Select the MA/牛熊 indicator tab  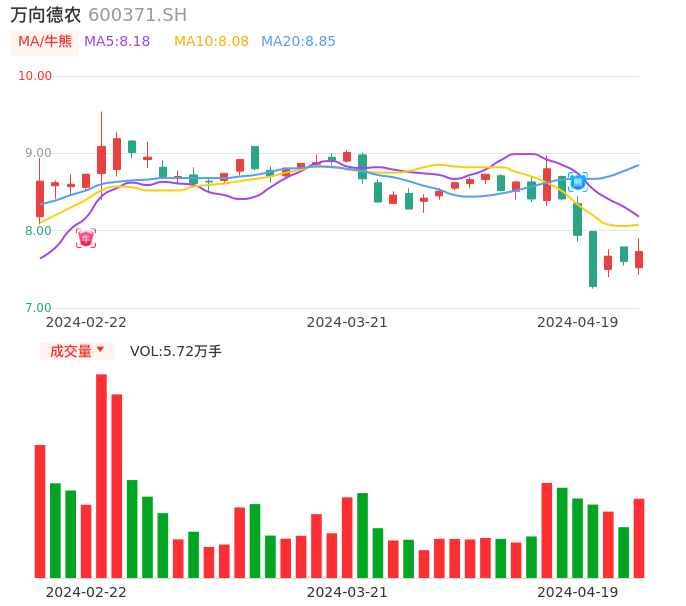click(45, 42)
